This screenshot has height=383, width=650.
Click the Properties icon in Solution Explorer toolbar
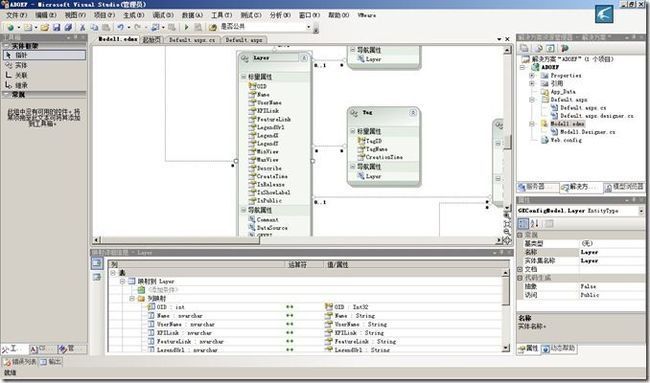point(524,48)
